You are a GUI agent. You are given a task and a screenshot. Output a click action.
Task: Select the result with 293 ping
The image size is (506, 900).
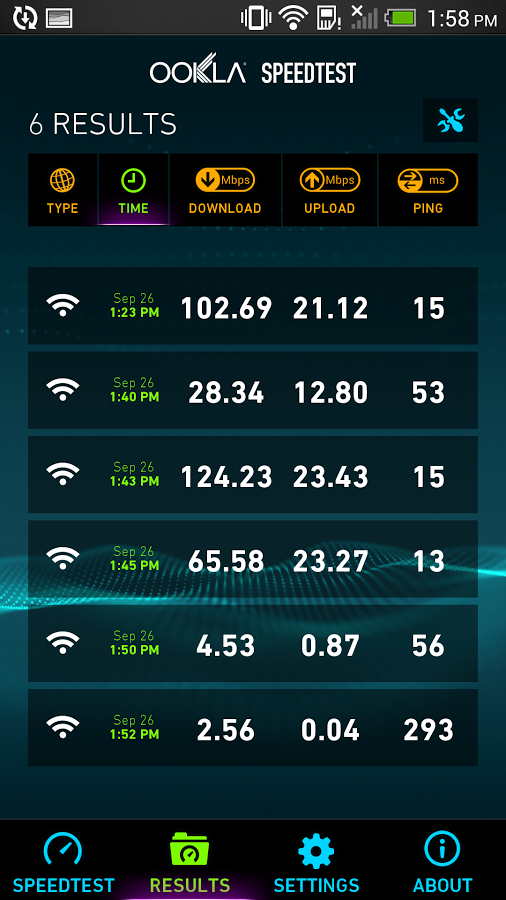[253, 728]
